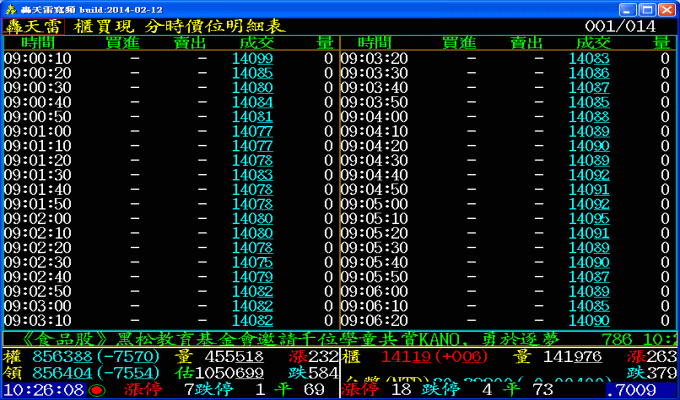Click the right 時間 column header
Image resolution: width=680 pixels, height=400 pixels.
tap(375, 43)
